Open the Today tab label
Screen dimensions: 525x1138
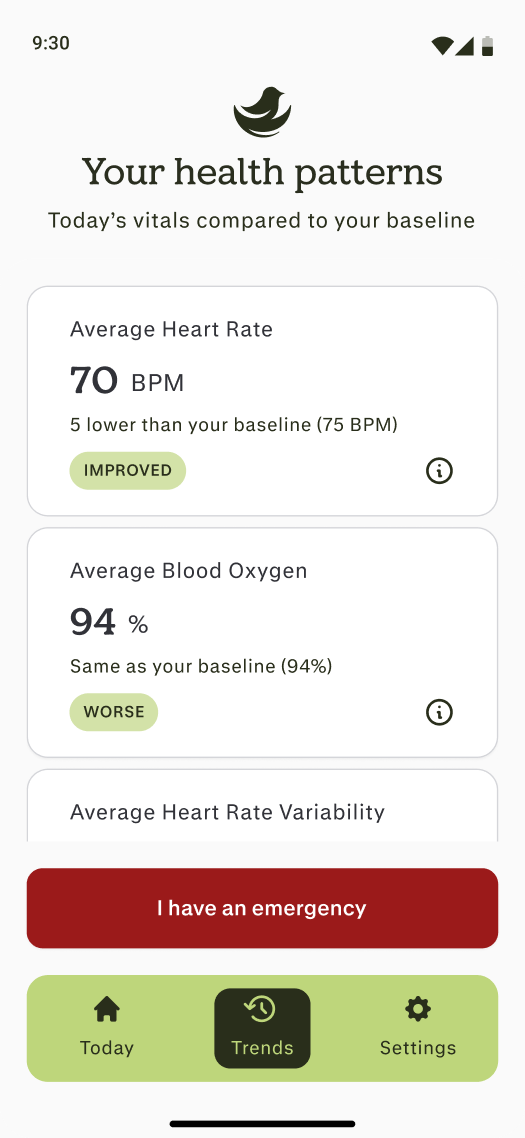click(x=107, y=1047)
